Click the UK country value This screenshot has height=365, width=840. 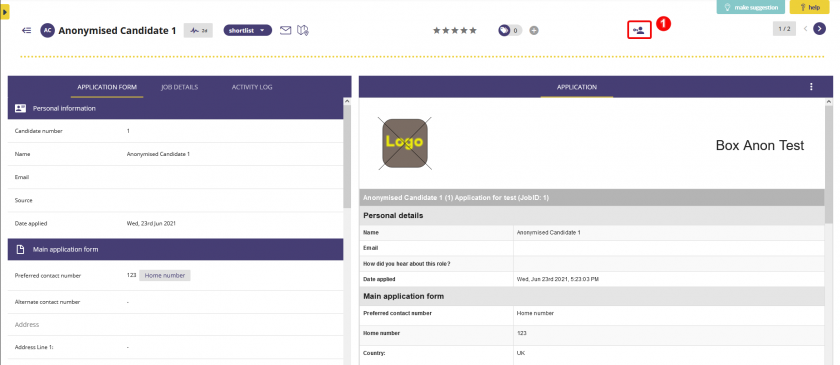(x=521, y=353)
